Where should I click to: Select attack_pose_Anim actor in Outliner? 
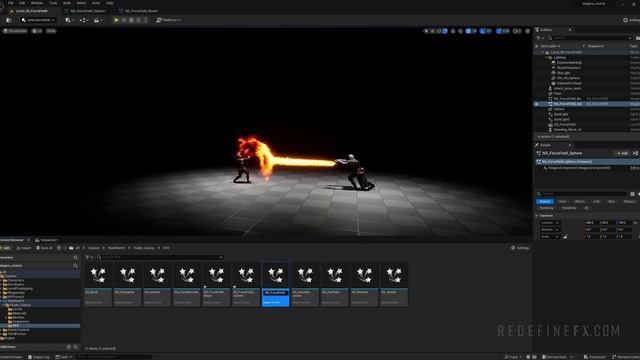(x=567, y=89)
